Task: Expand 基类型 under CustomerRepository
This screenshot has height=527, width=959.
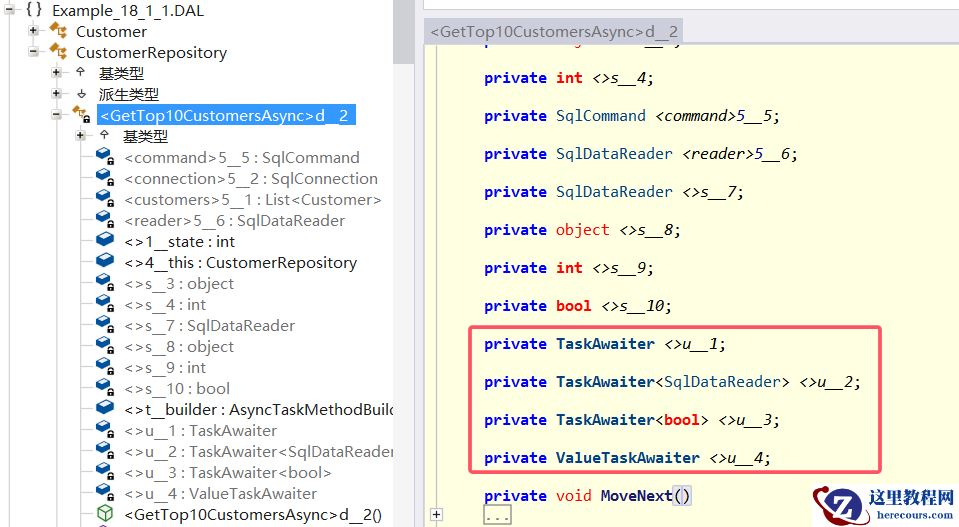Action: point(56,73)
